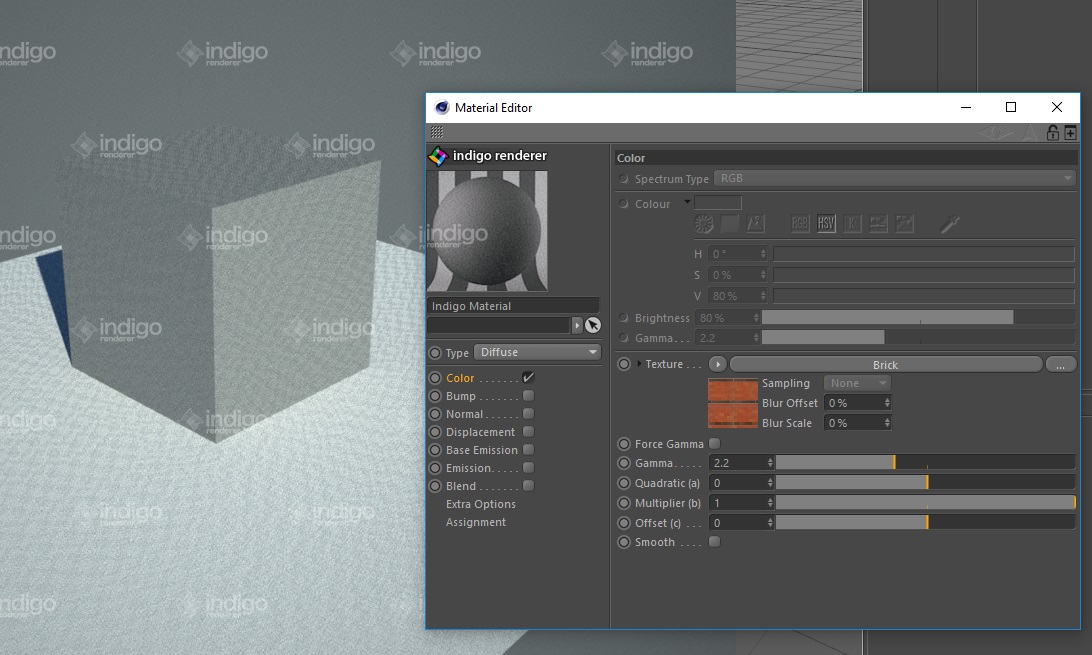This screenshot has height=655, width=1092.
Task: Click the texture browse ellipsis button
Action: click(1060, 365)
